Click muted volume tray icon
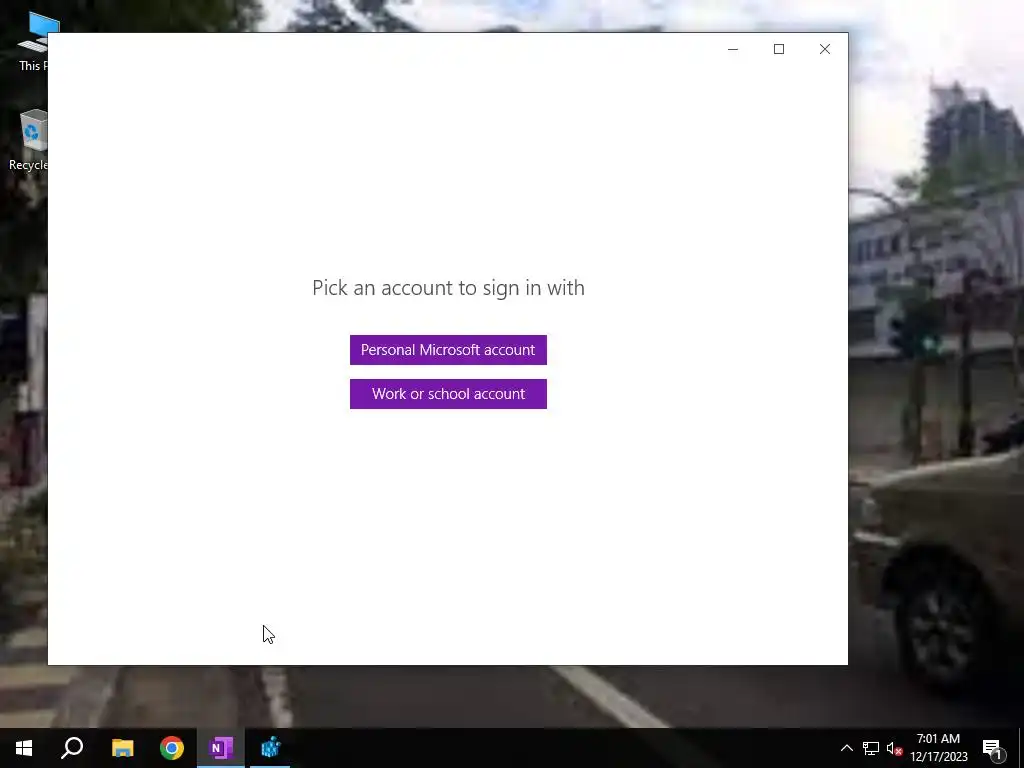The image size is (1024, 768). point(894,748)
